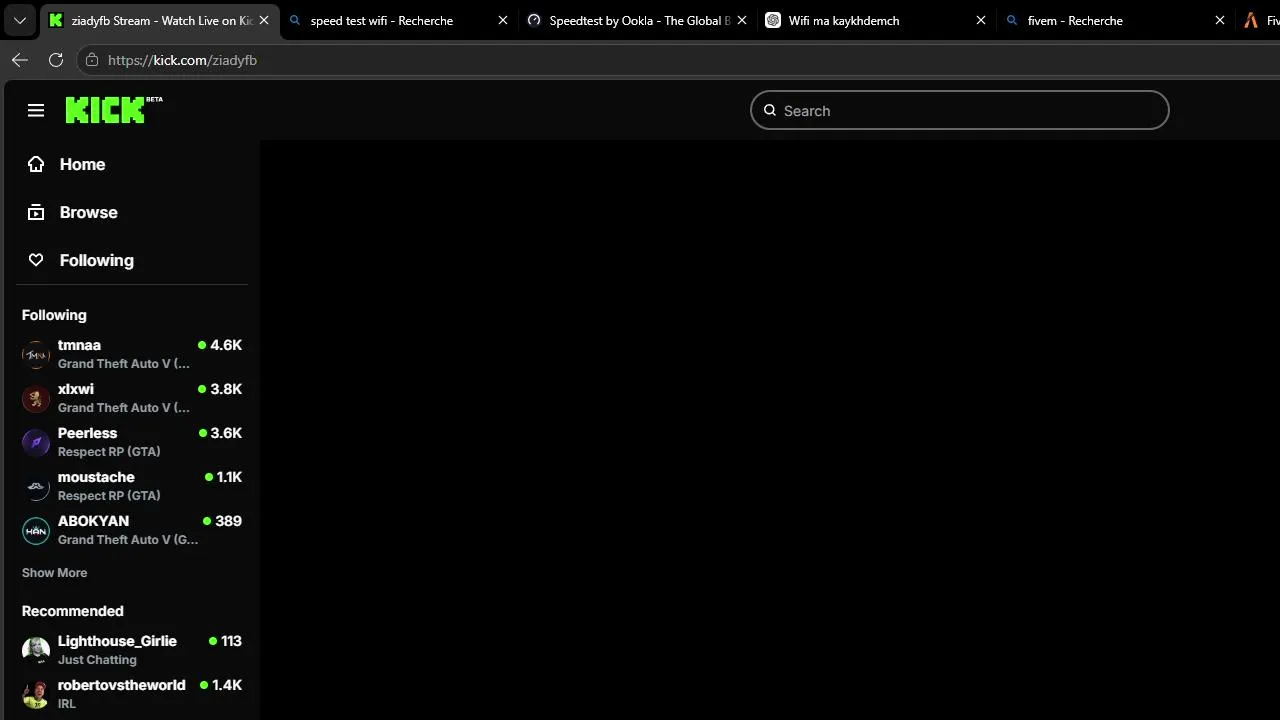1280x720 pixels.
Task: Click the Browse icon in sidebar
Action: coord(36,212)
